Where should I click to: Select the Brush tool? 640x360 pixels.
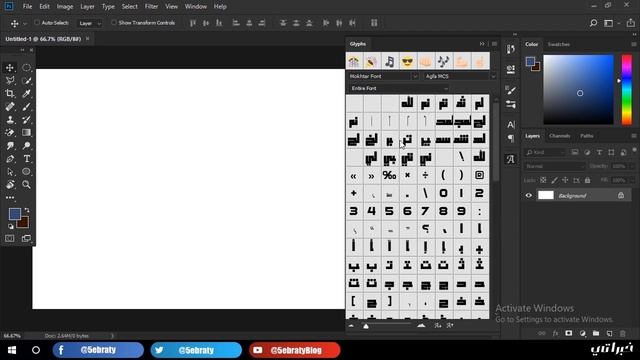[27, 107]
